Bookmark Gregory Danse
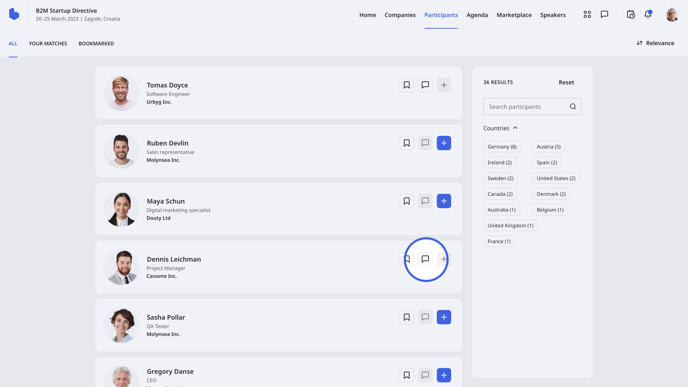The width and height of the screenshot is (688, 387). [x=406, y=375]
